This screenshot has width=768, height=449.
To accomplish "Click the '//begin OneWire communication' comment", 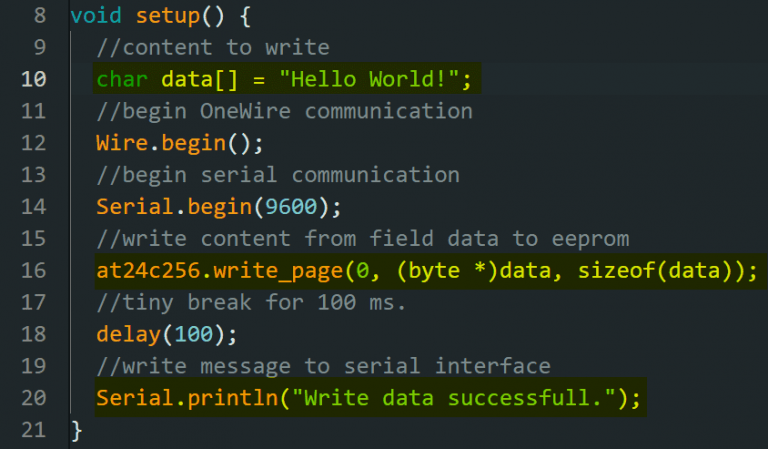I will click(x=284, y=111).
